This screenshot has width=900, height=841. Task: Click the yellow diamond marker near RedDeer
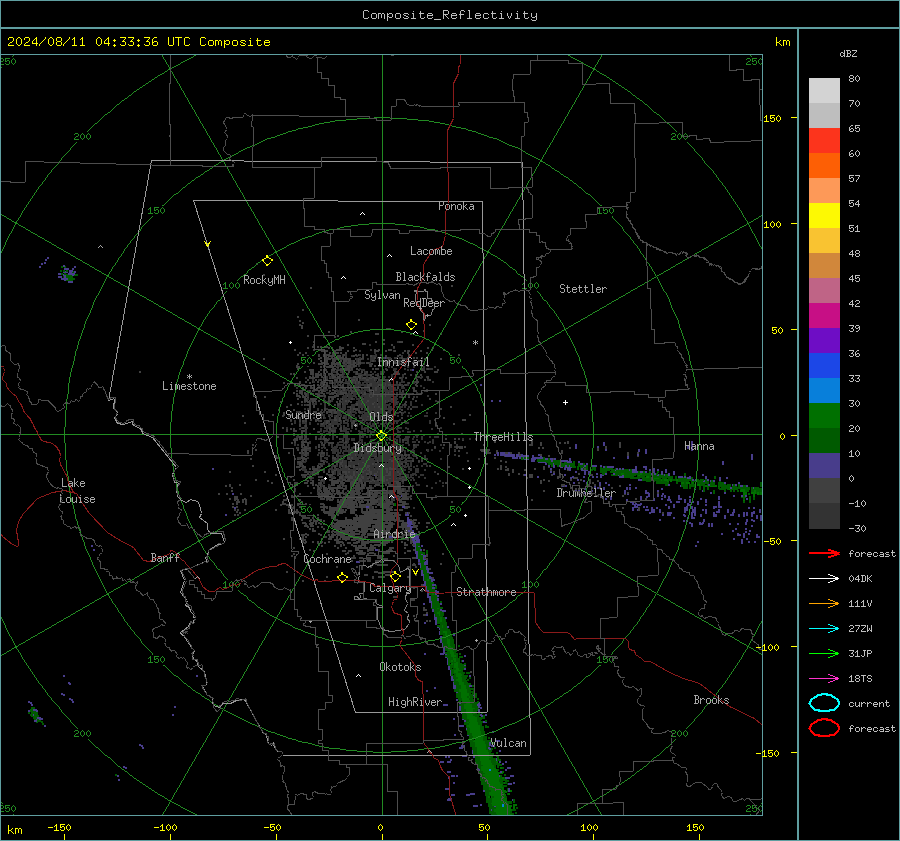pyautogui.click(x=411, y=325)
